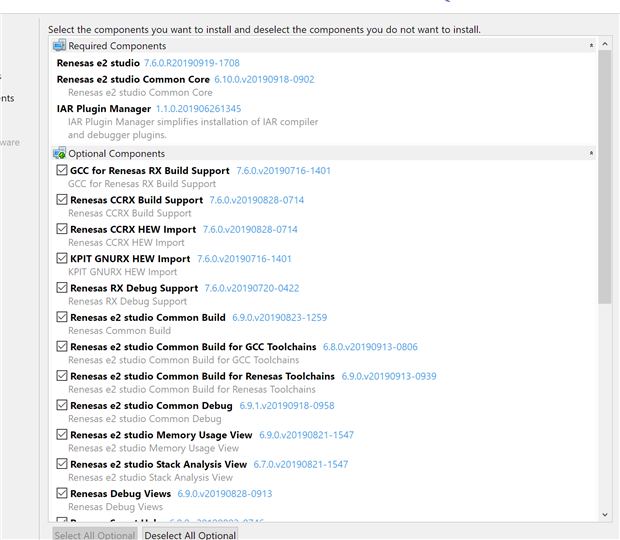
Task: Click IAR Plugin Manager description text
Action: point(193,128)
